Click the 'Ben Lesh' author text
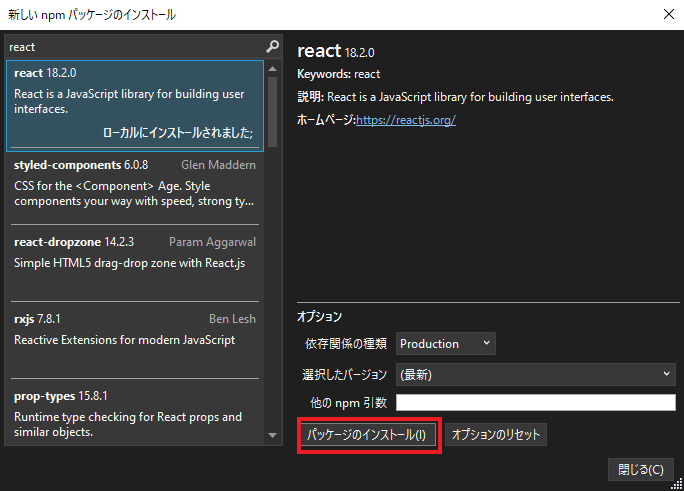The height and width of the screenshot is (491, 684). point(232,319)
